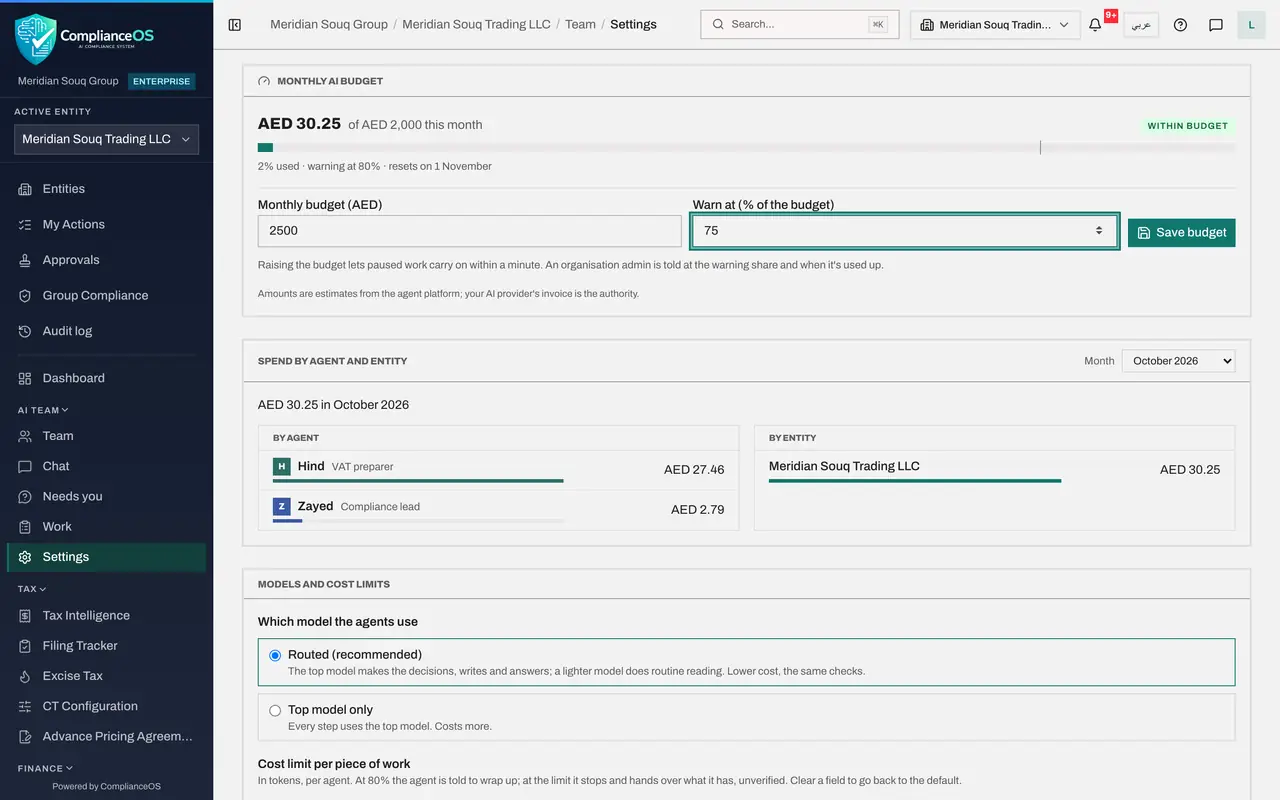The image size is (1280, 800).
Task: Open Filing Tracker in the sidebar
Action: (x=106, y=646)
